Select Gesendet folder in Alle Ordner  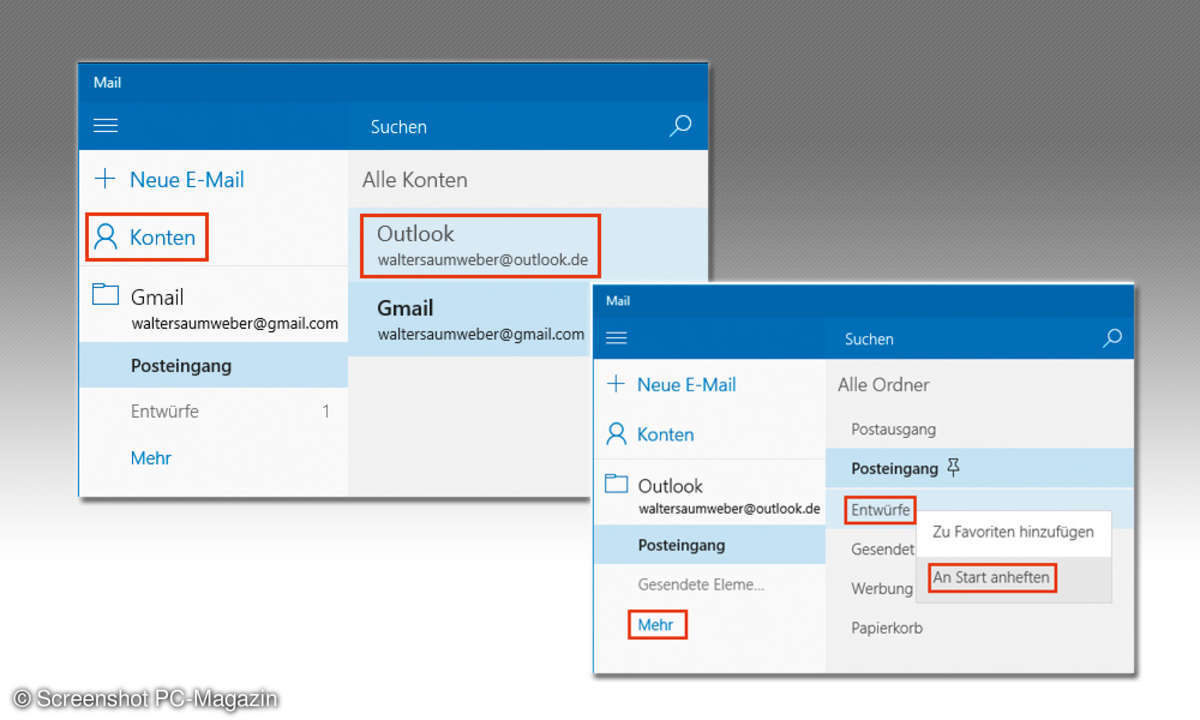point(882,549)
